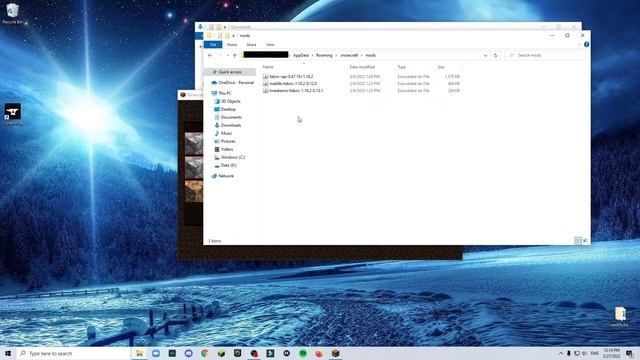Switch to details view layout icon
The height and width of the screenshot is (360, 640).
point(578,241)
